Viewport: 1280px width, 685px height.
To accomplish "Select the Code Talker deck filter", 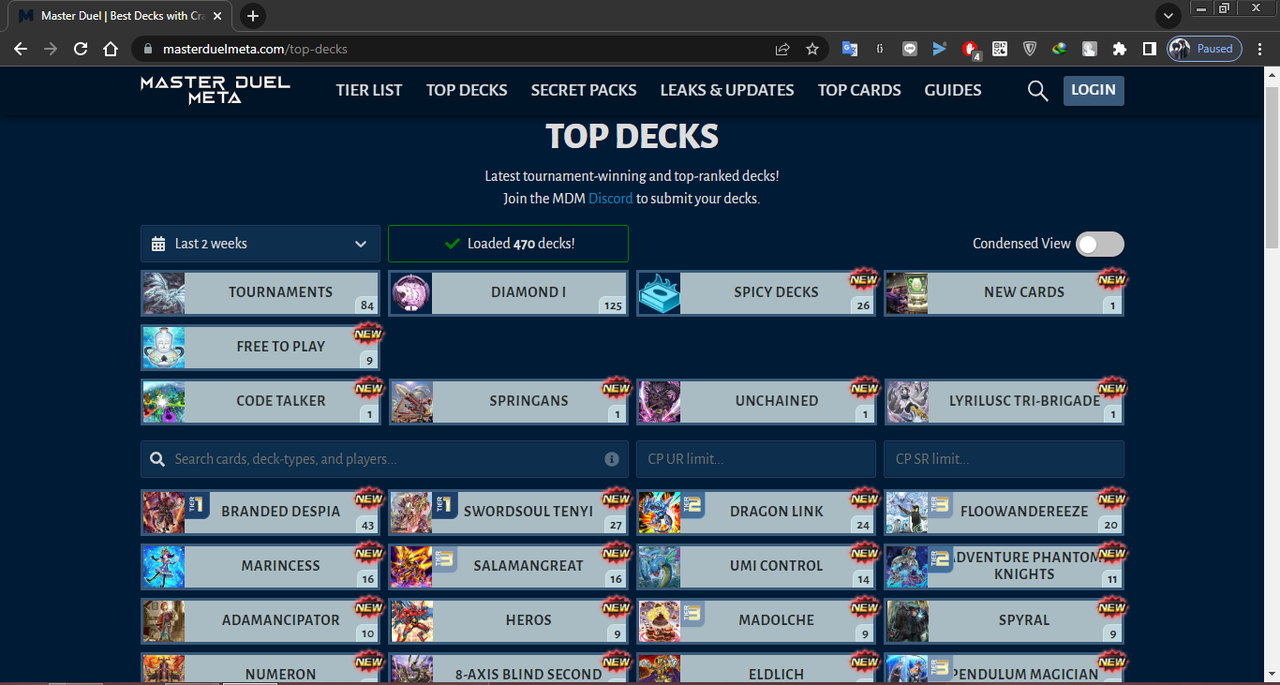I will point(260,401).
